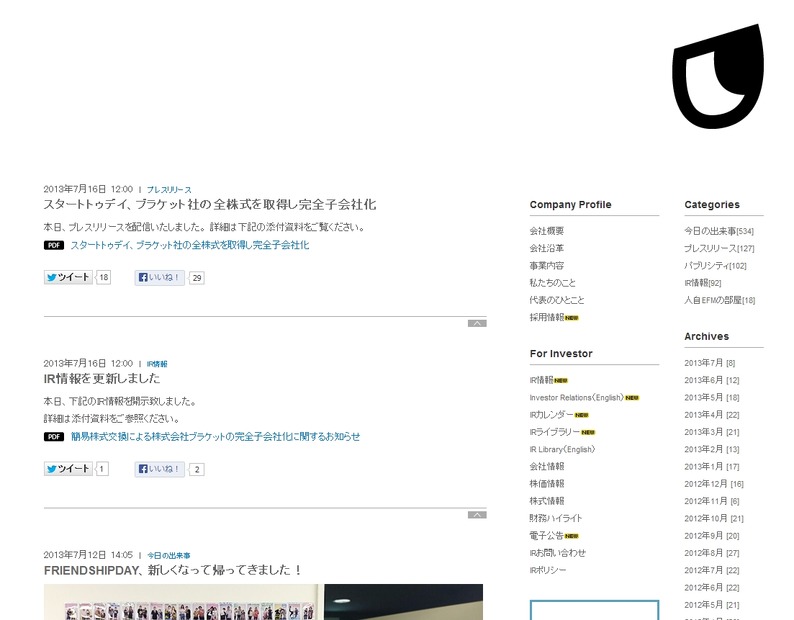This screenshot has width=794, height=620.
Task: Click the black eye-shaped site logo
Action: click(718, 76)
